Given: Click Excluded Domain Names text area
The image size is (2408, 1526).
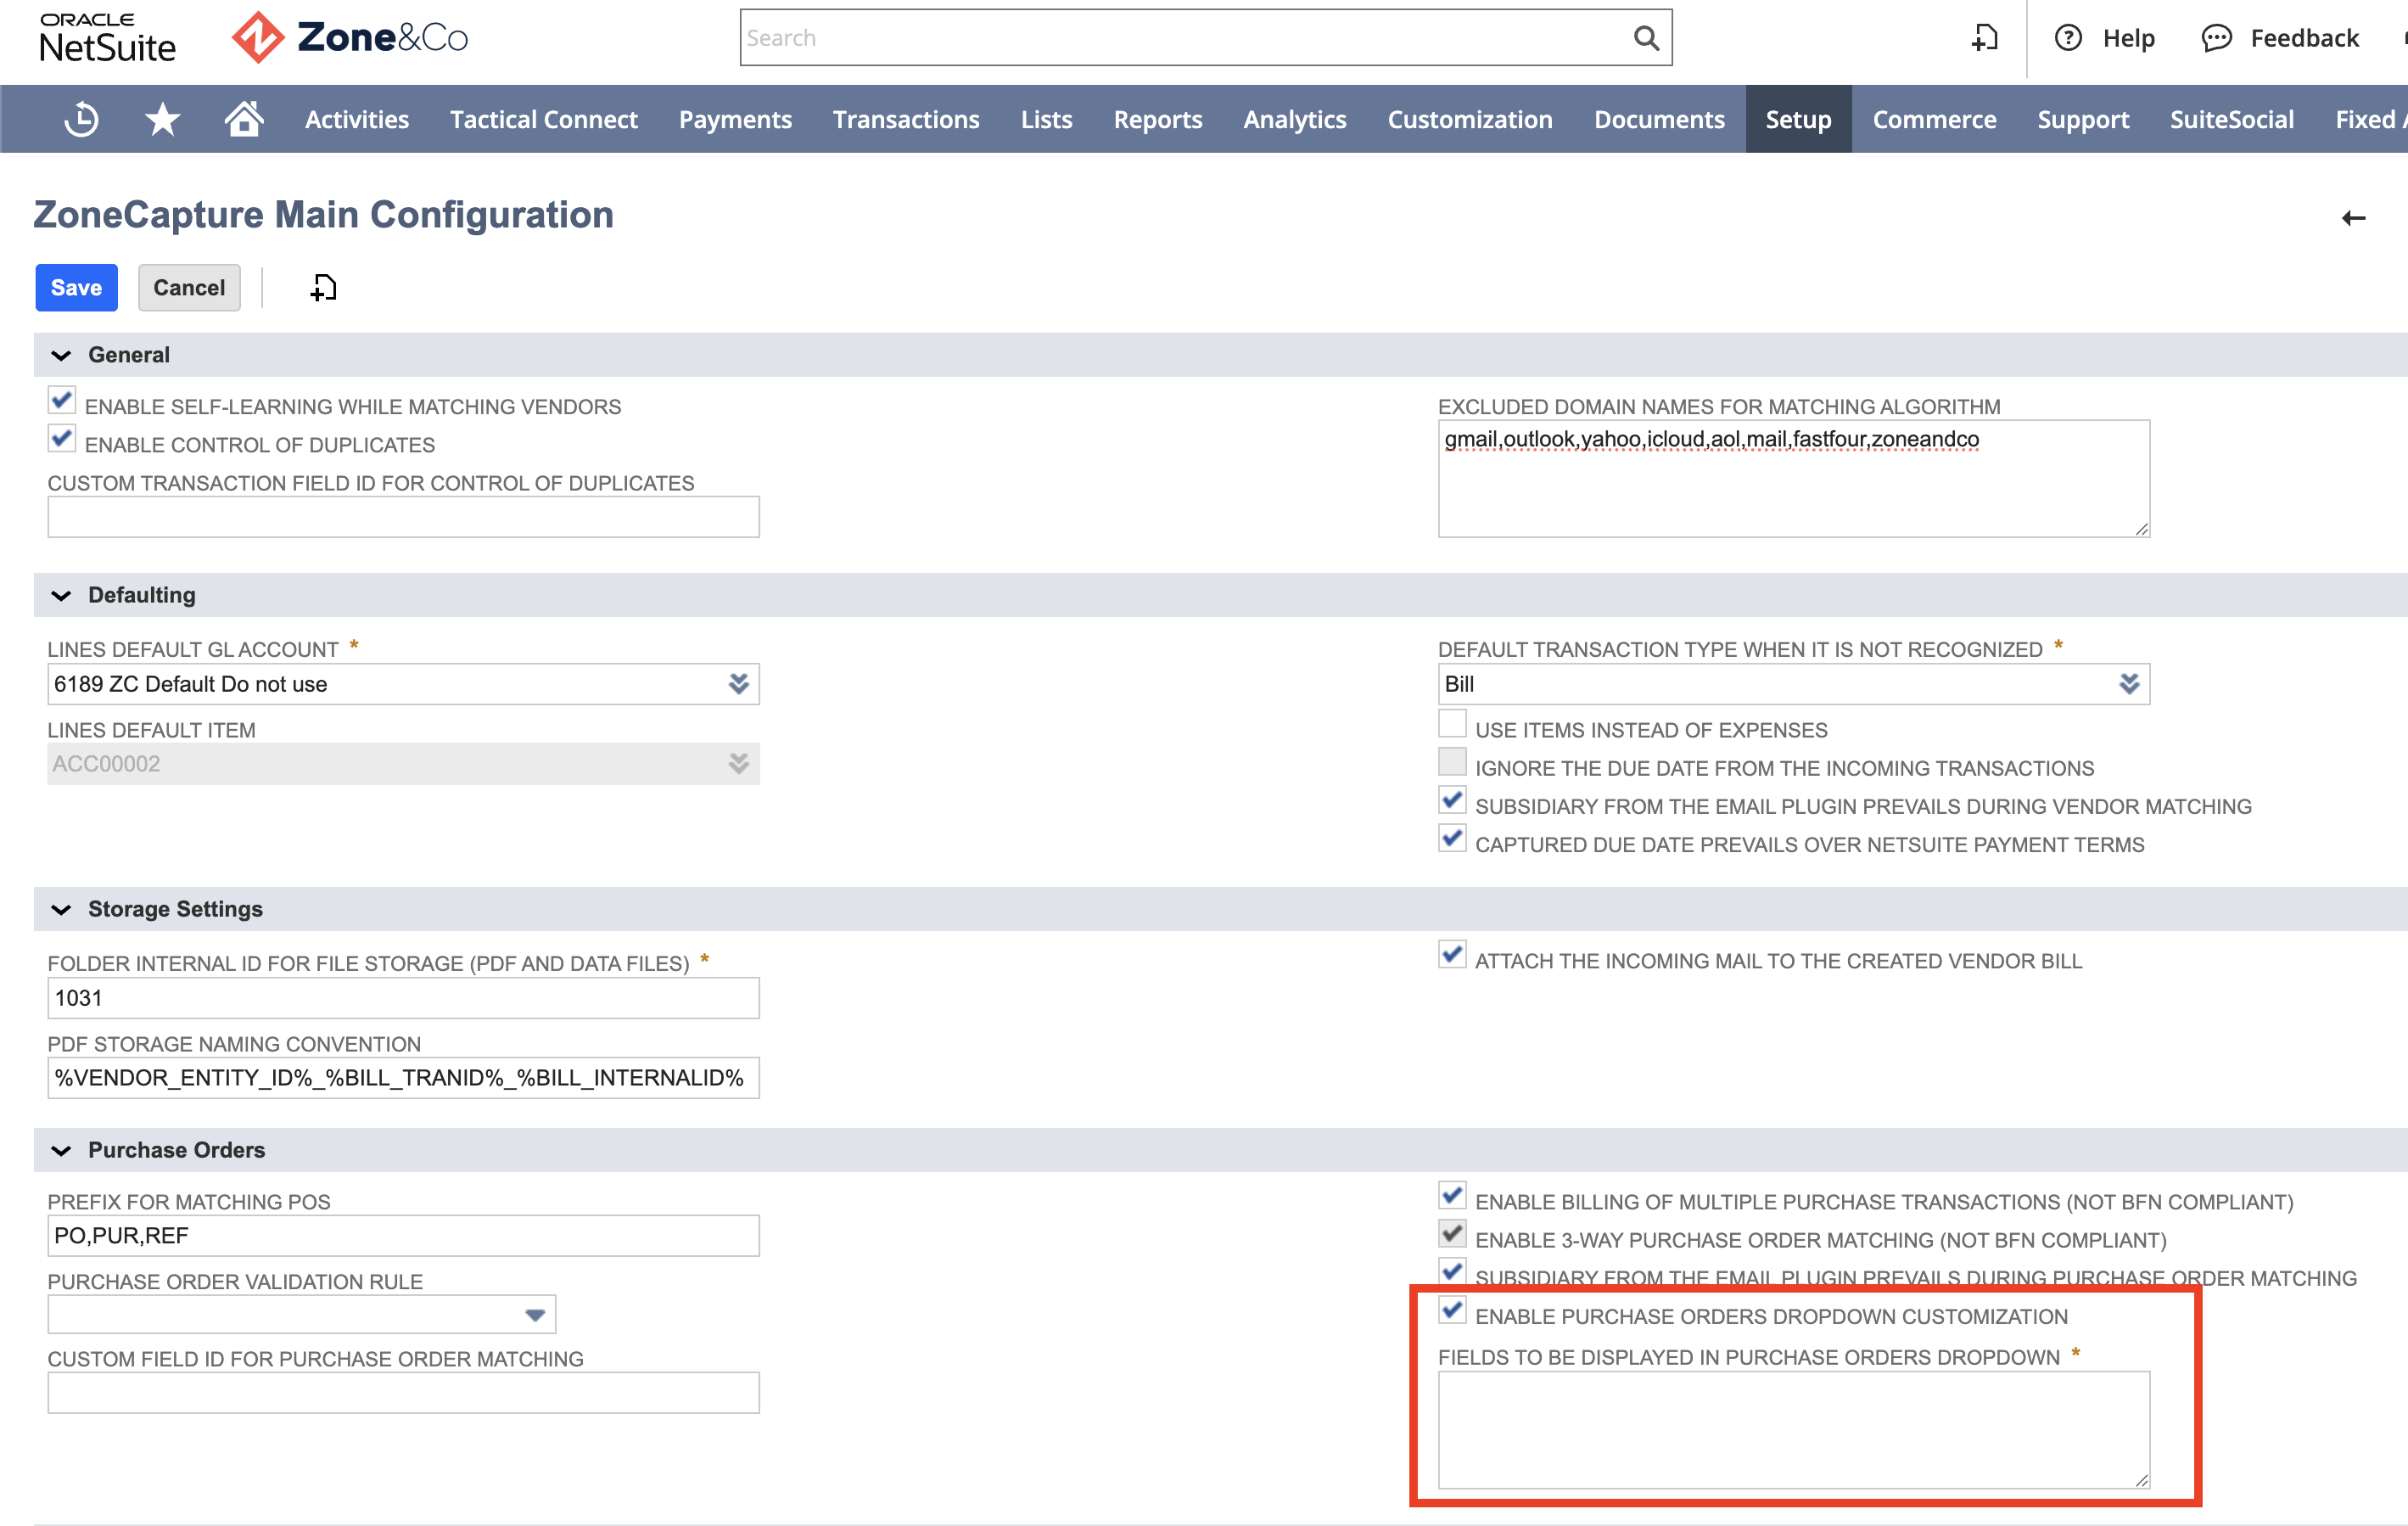Looking at the screenshot, I should pos(1793,478).
